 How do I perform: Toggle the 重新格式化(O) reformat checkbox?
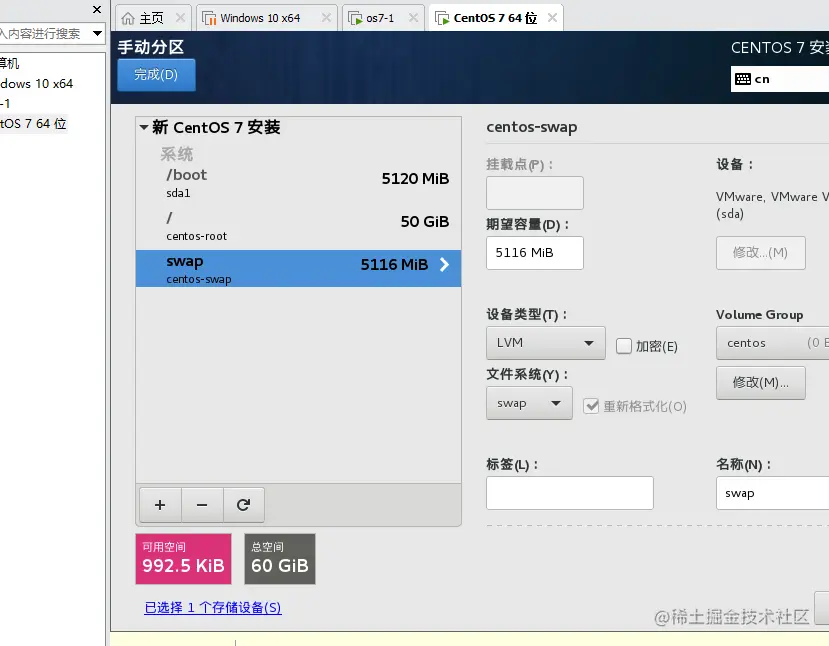click(x=591, y=406)
